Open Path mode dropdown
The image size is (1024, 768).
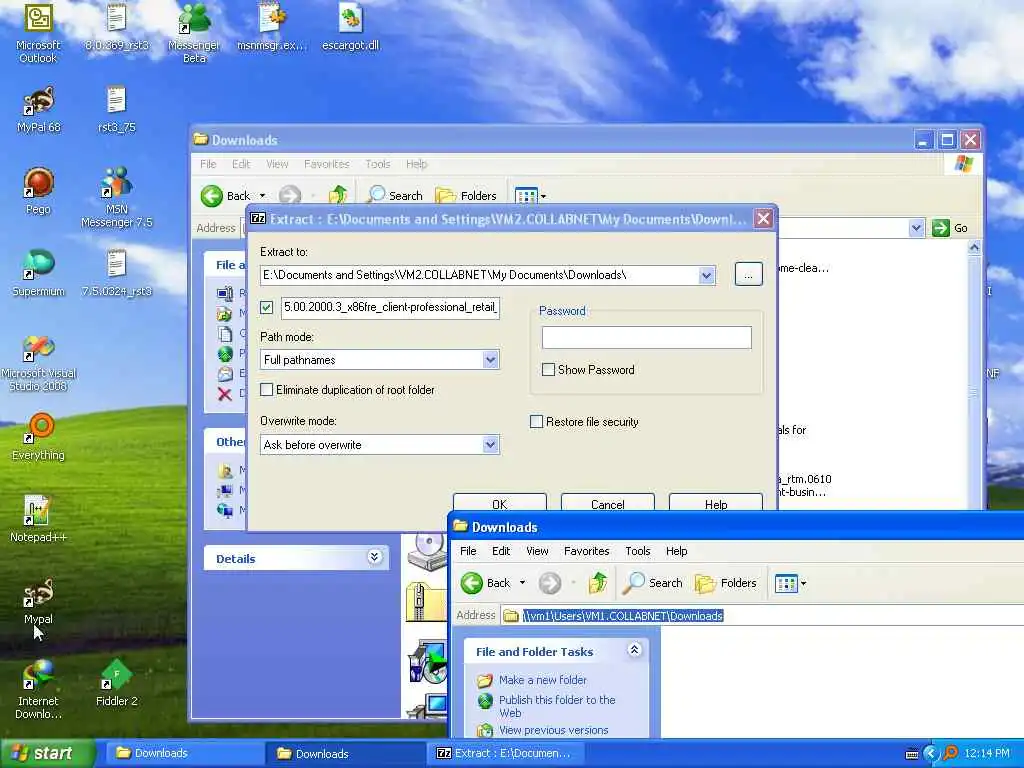point(490,360)
